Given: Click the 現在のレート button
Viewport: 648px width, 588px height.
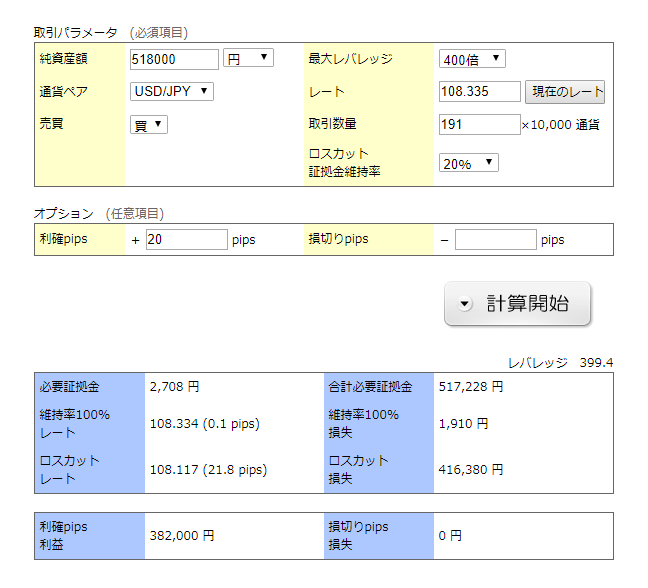Looking at the screenshot, I should 565,92.
